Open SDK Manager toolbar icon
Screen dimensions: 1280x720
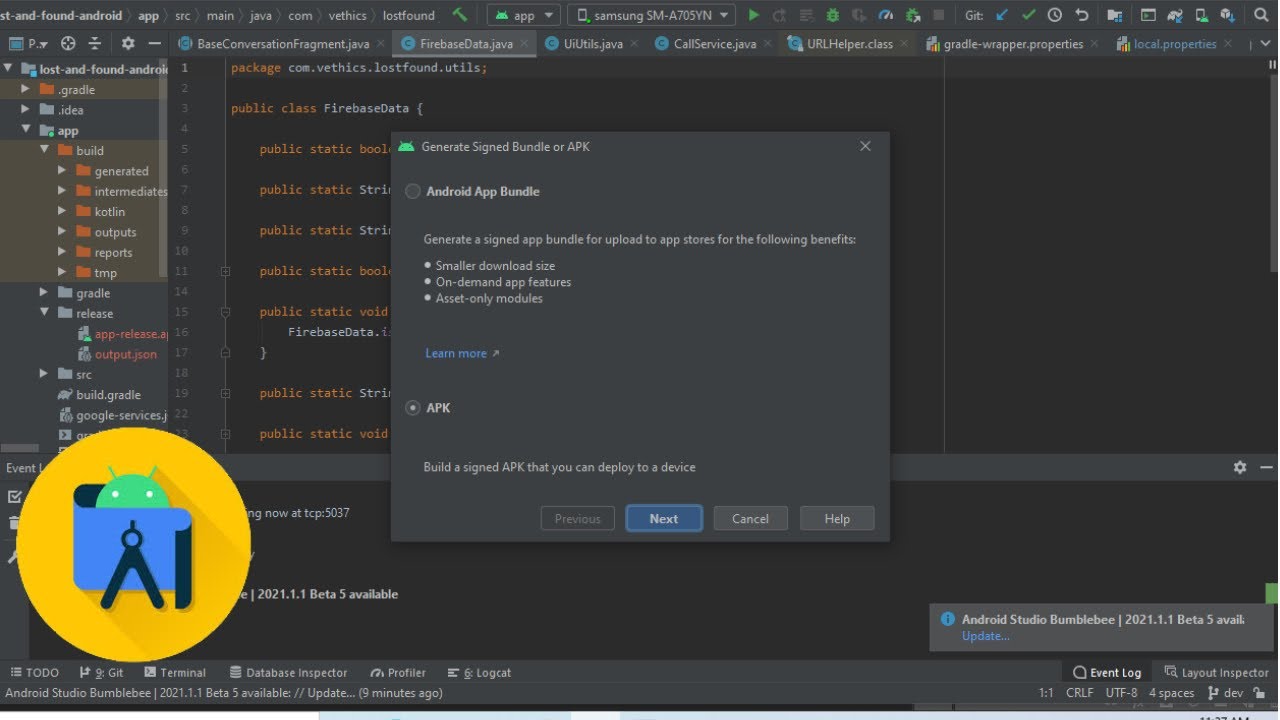(1228, 15)
